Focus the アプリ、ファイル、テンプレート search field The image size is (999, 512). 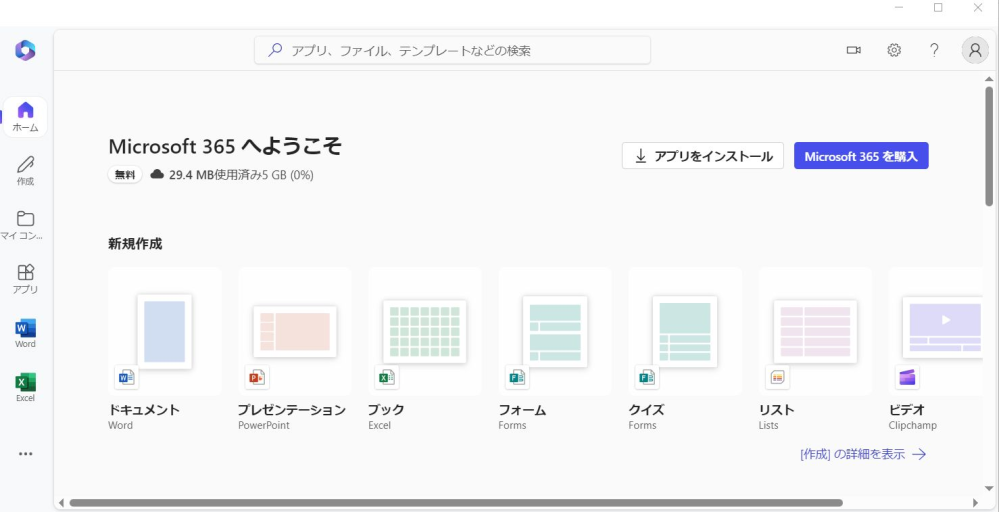[452, 50]
